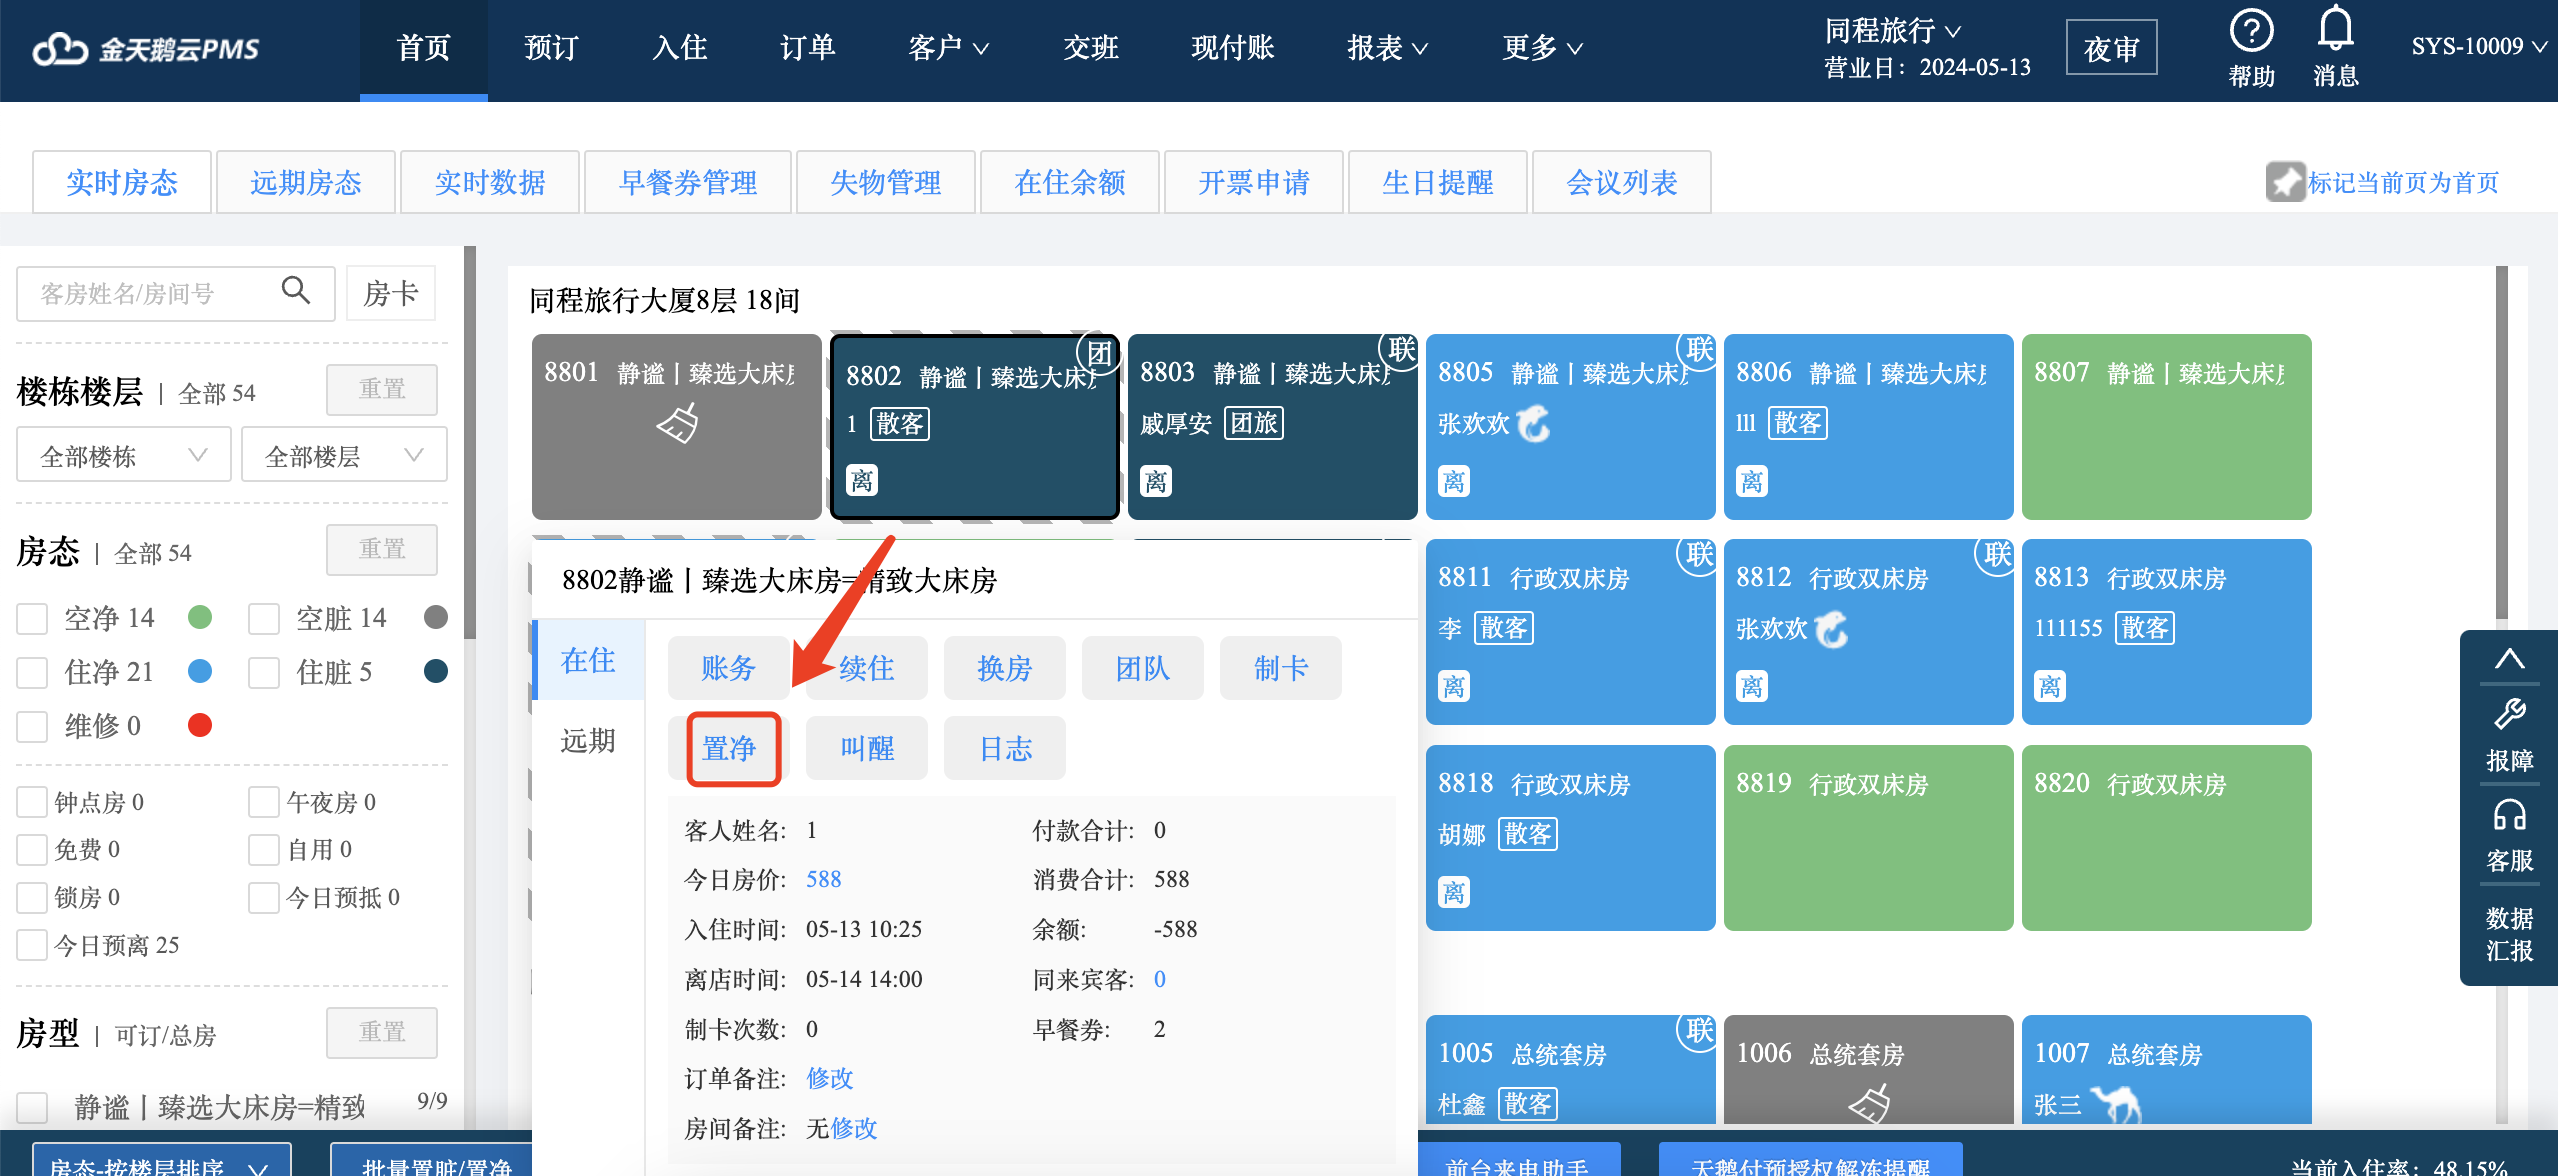Click the broom icon on room 1006
The height and width of the screenshot is (1176, 2558).
point(1869,1103)
